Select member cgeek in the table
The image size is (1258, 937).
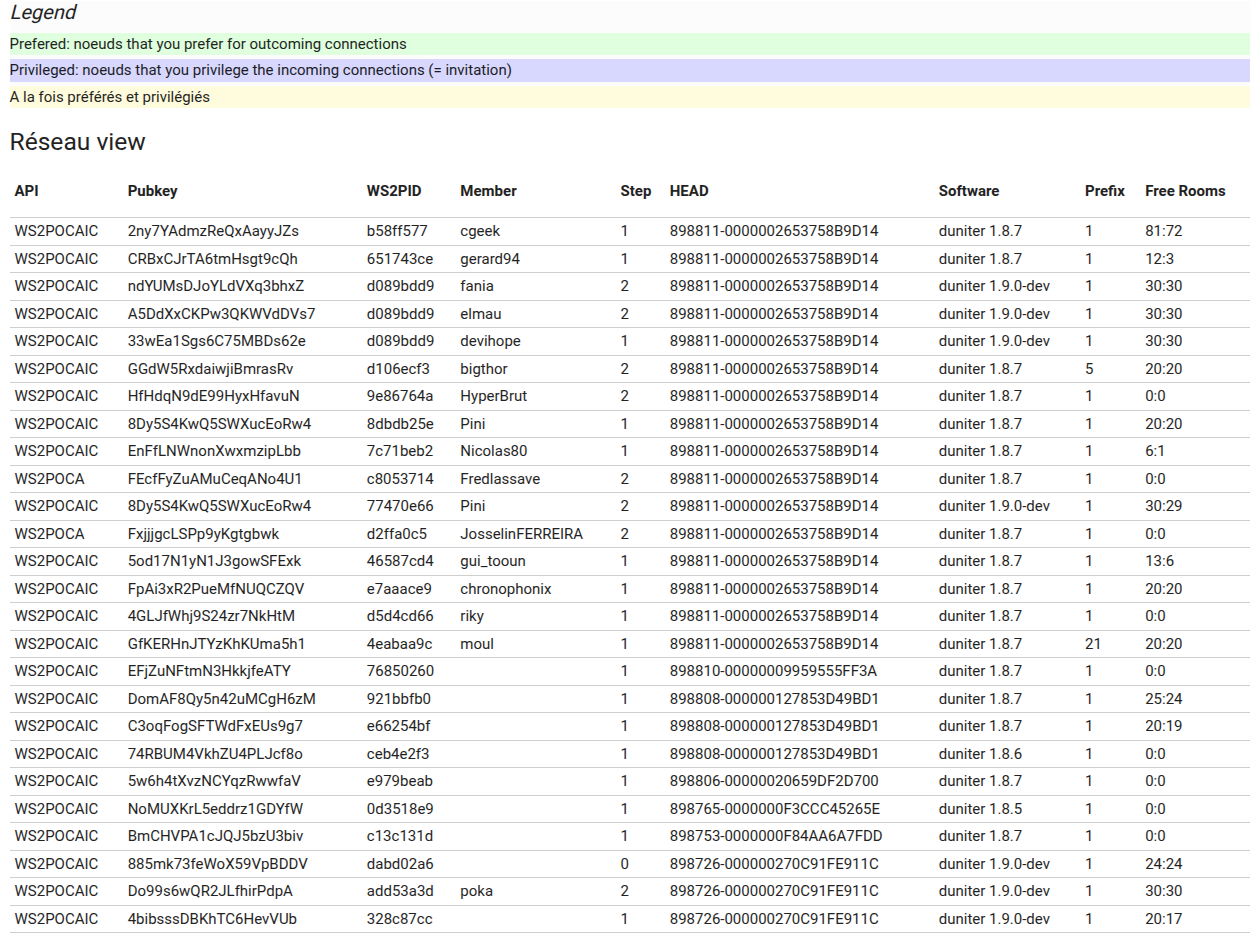480,231
